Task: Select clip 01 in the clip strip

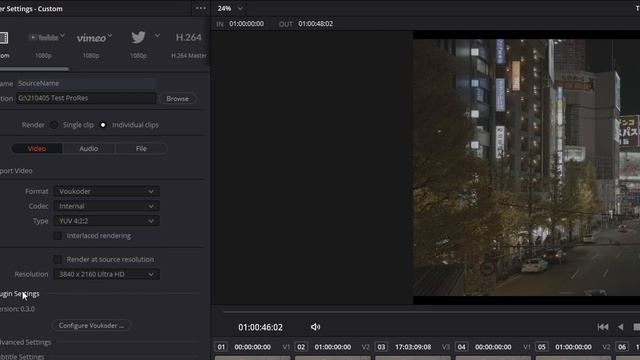Action: point(221,347)
